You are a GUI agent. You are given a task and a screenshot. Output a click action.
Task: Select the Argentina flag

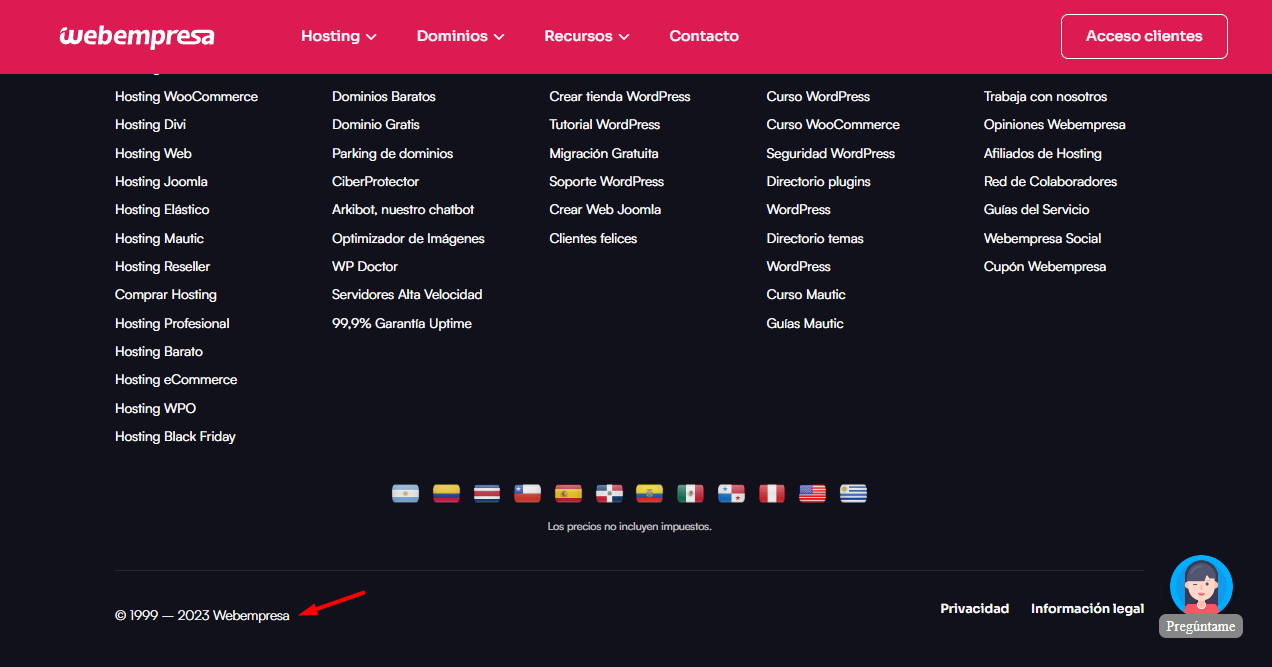(x=405, y=493)
